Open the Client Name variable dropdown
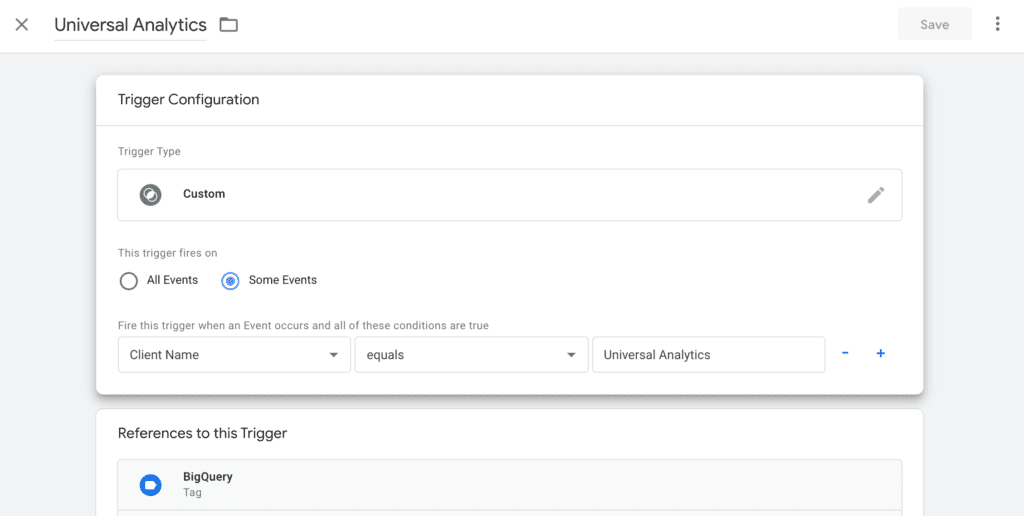Image resolution: width=1024 pixels, height=516 pixels. point(234,355)
